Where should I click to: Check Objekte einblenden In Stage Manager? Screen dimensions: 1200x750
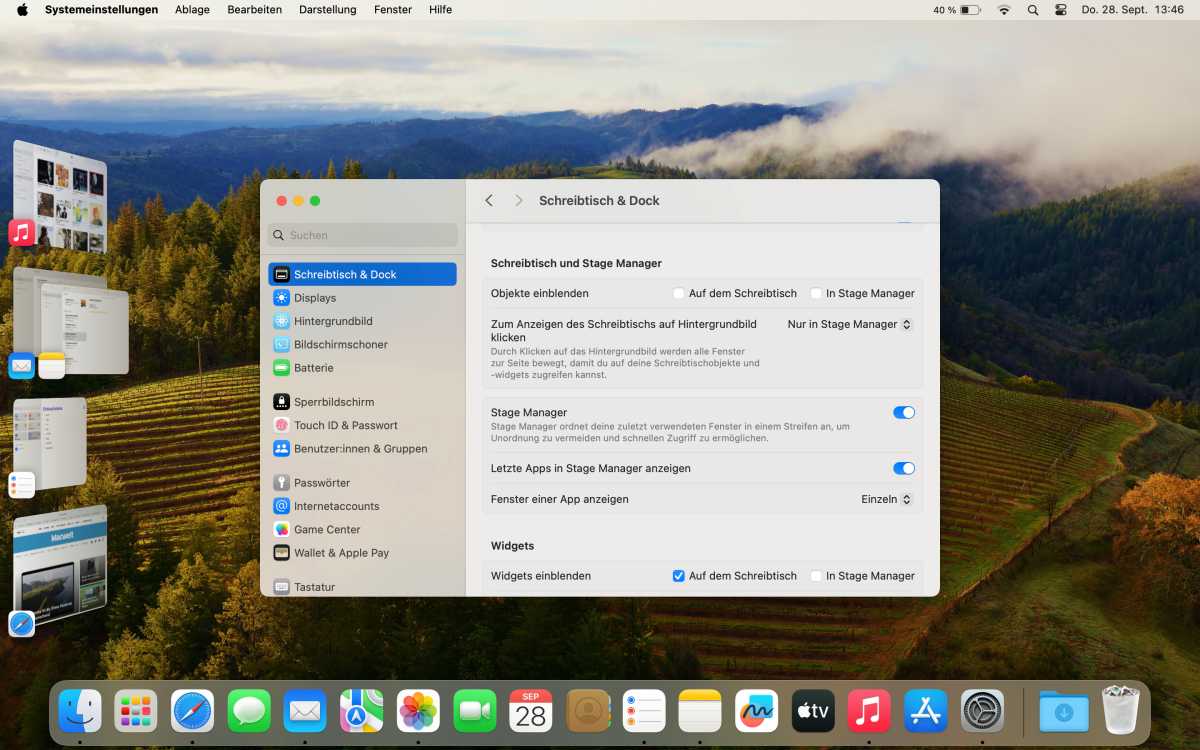(816, 294)
